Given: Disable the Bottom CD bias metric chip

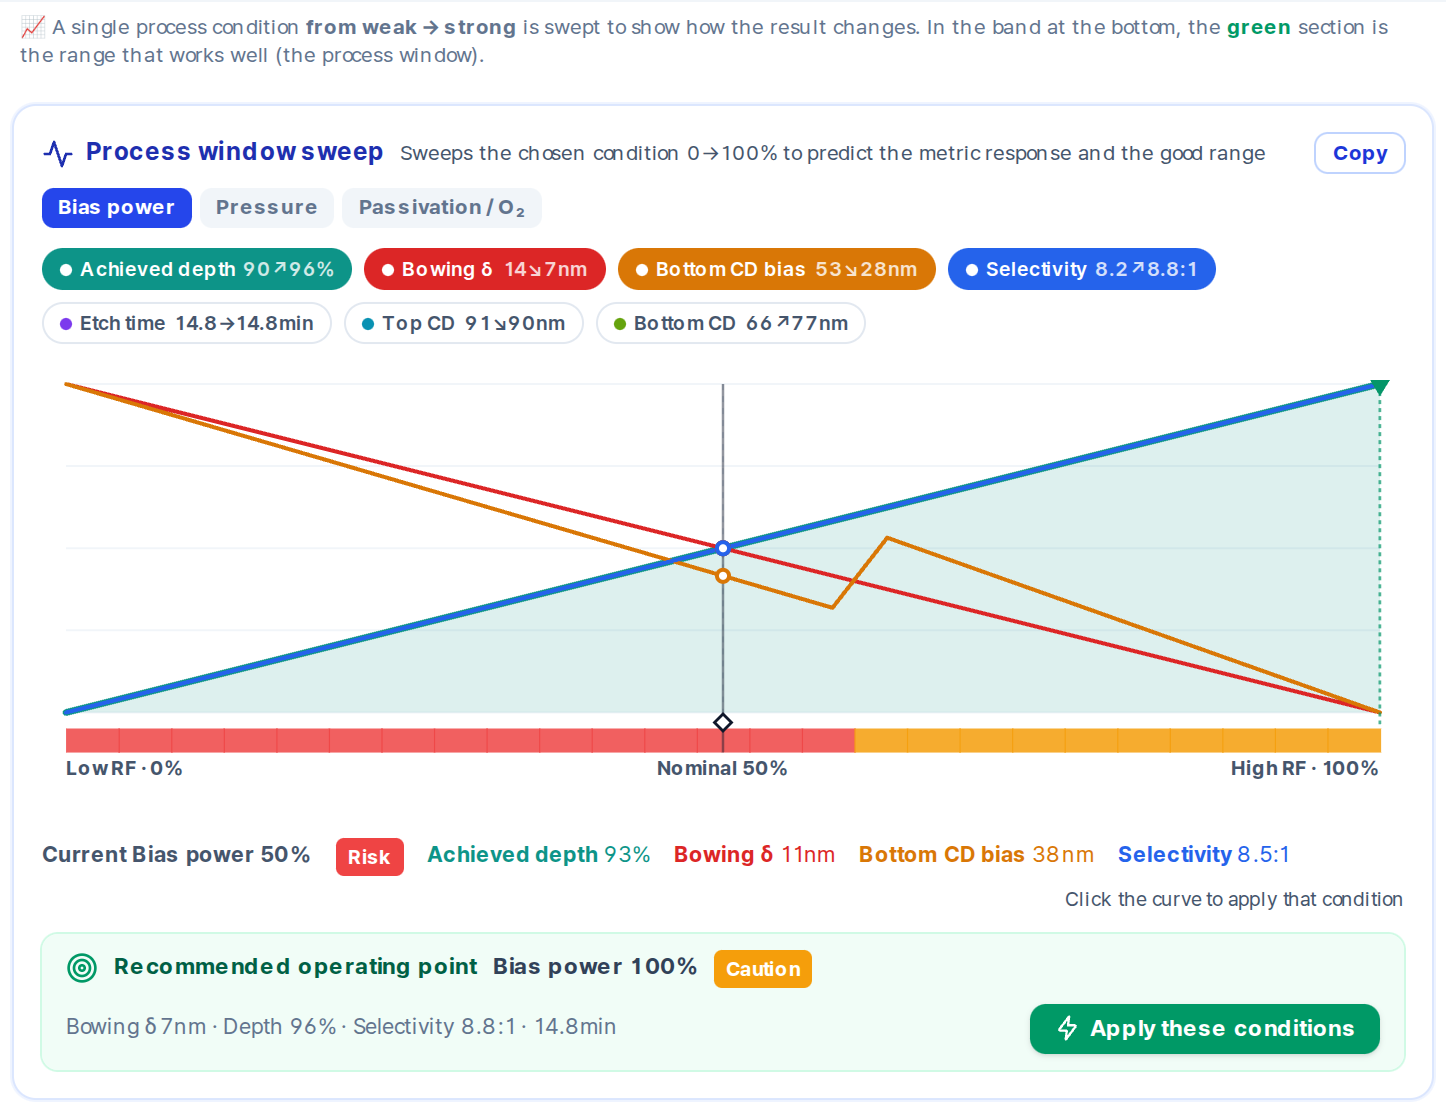Looking at the screenshot, I should [777, 269].
